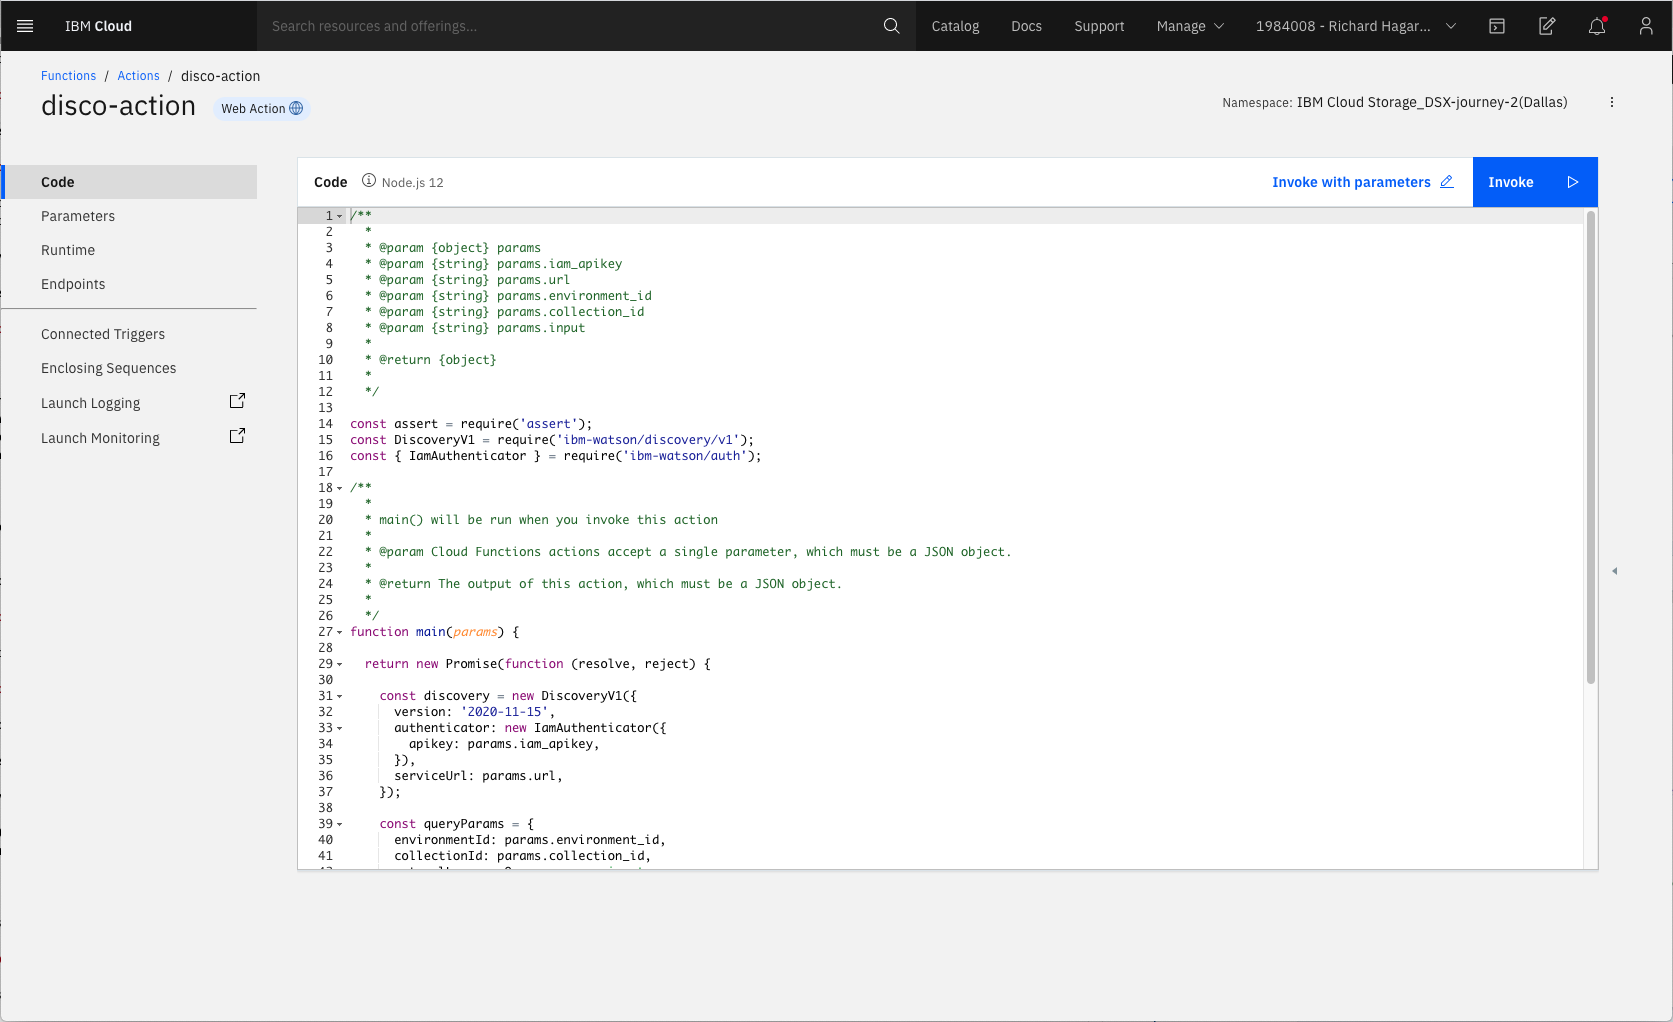Image resolution: width=1673 pixels, height=1022 pixels.
Task: Open the account switcher 1984008 - Richard Hagar
Action: (1356, 26)
